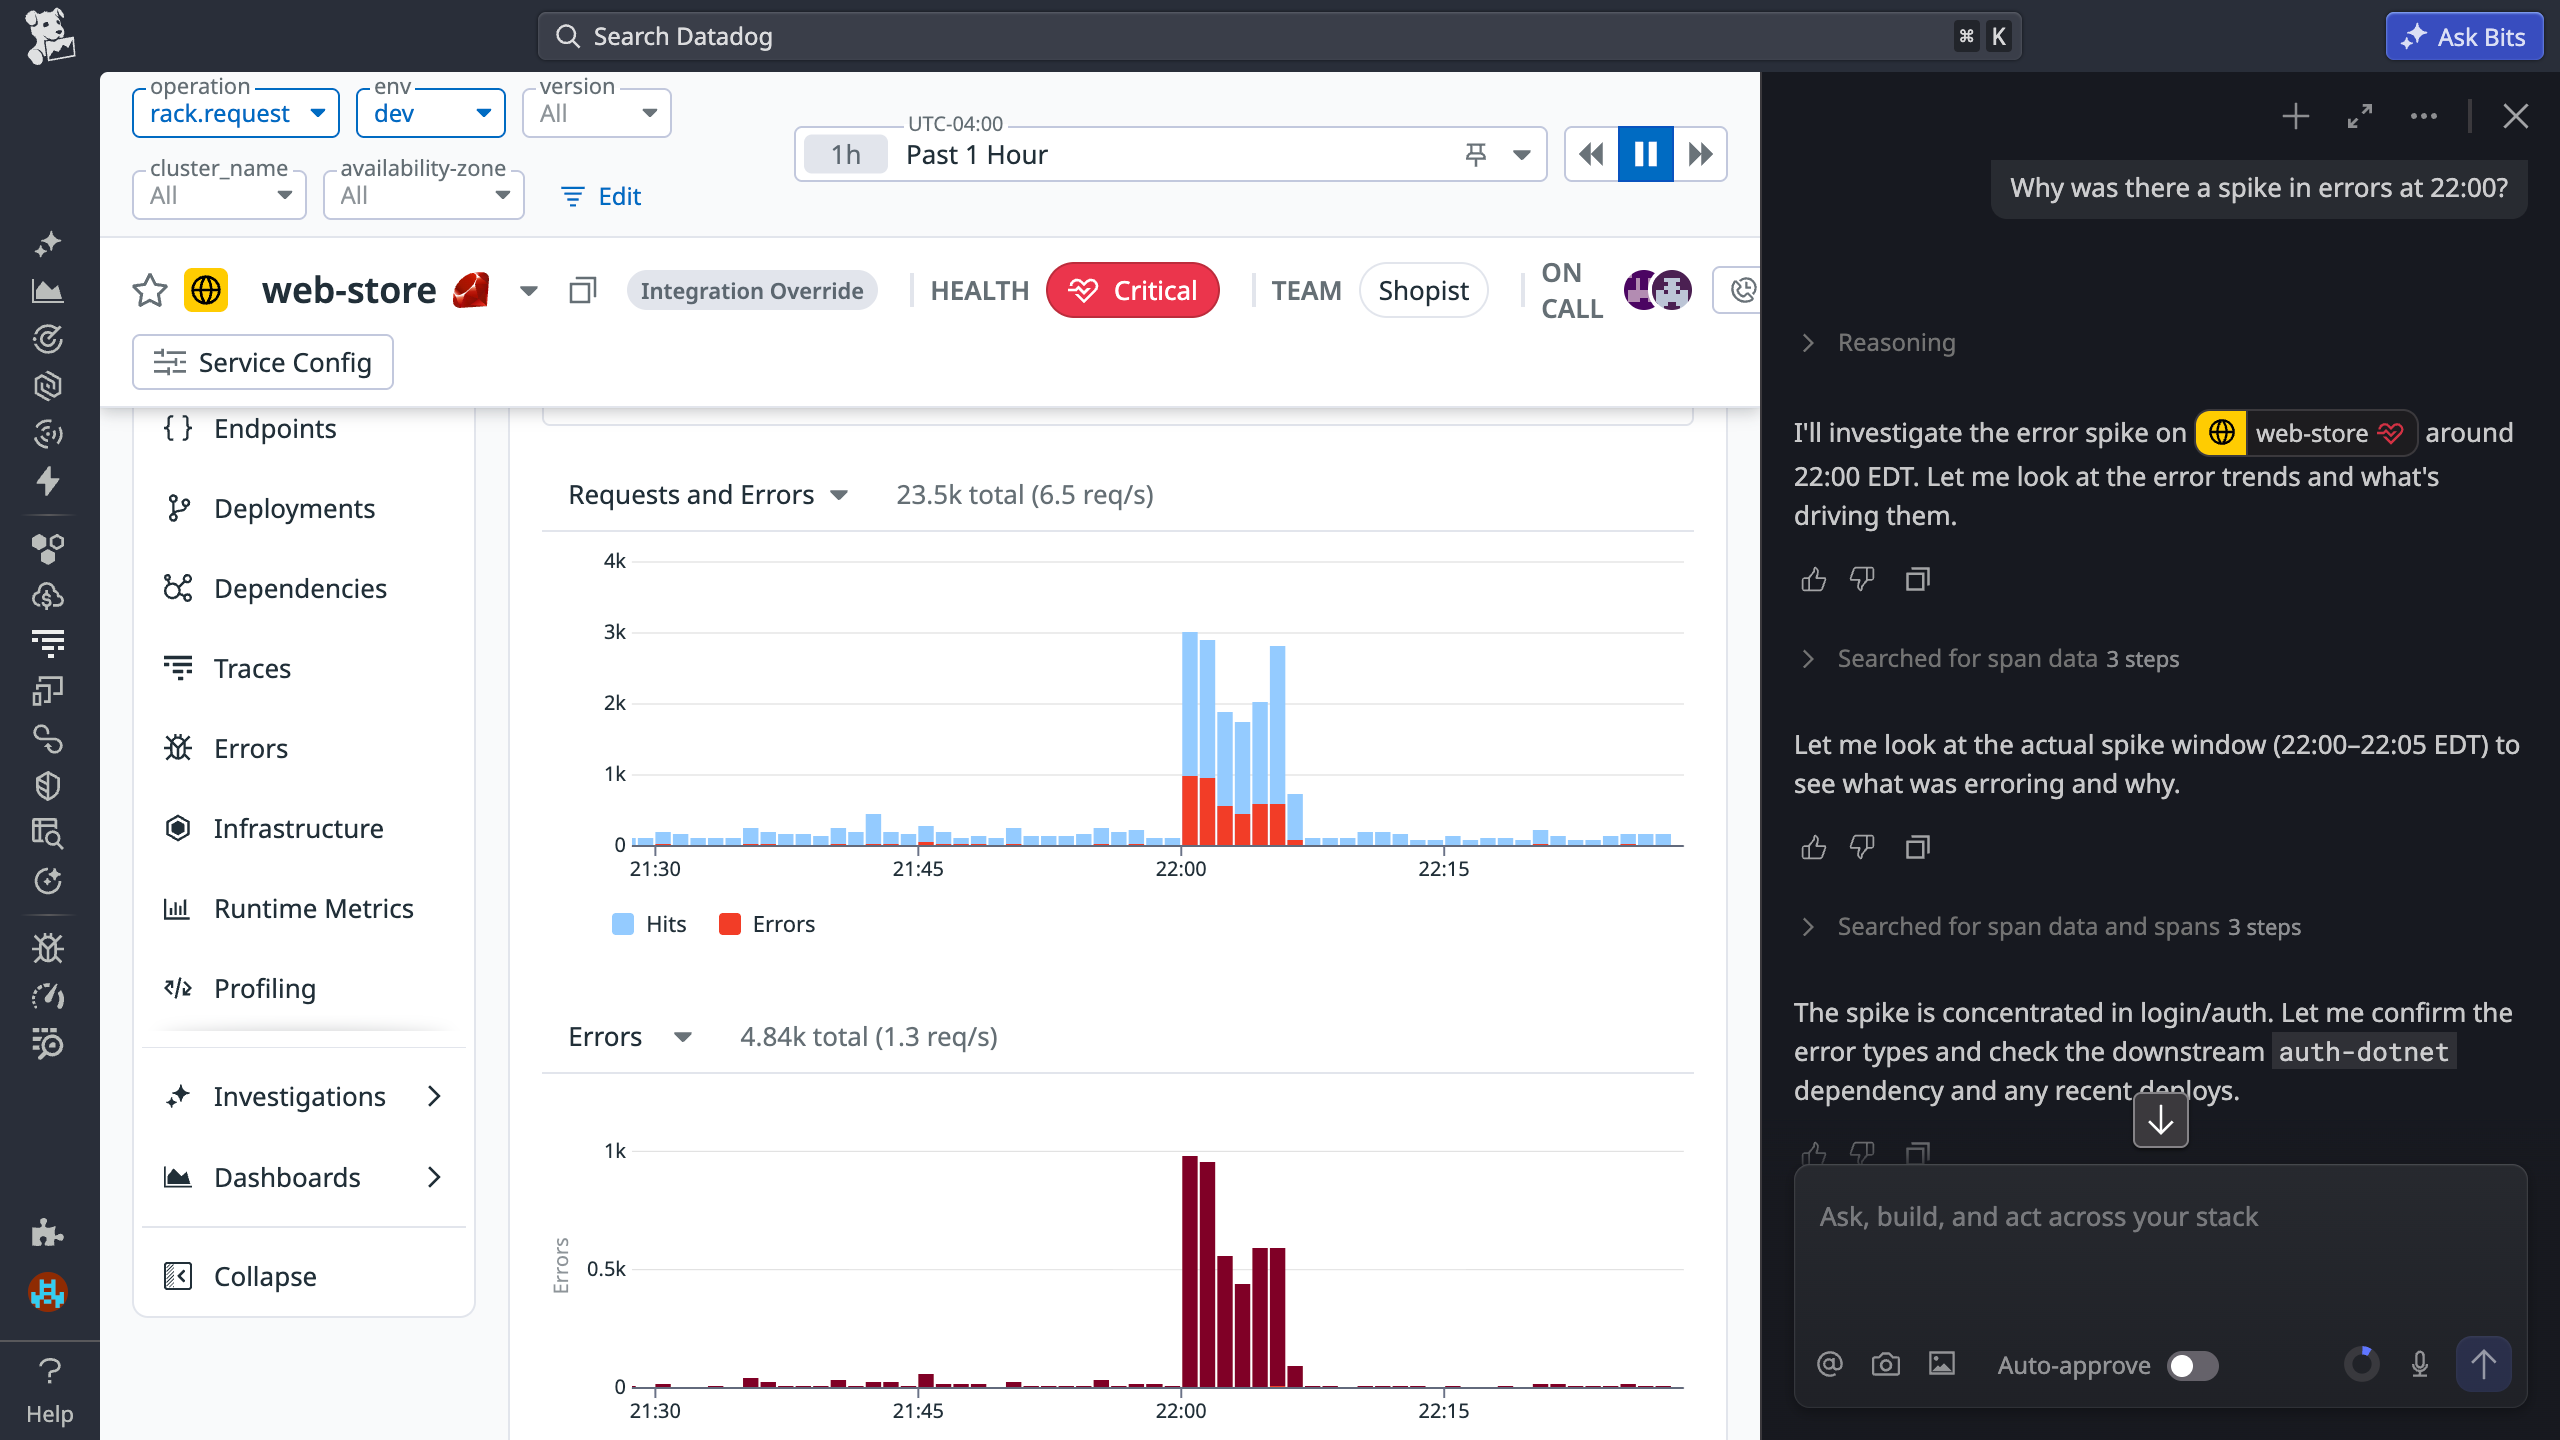Open the env dev dropdown
This screenshot has height=1440, width=2560.
pos(431,113)
